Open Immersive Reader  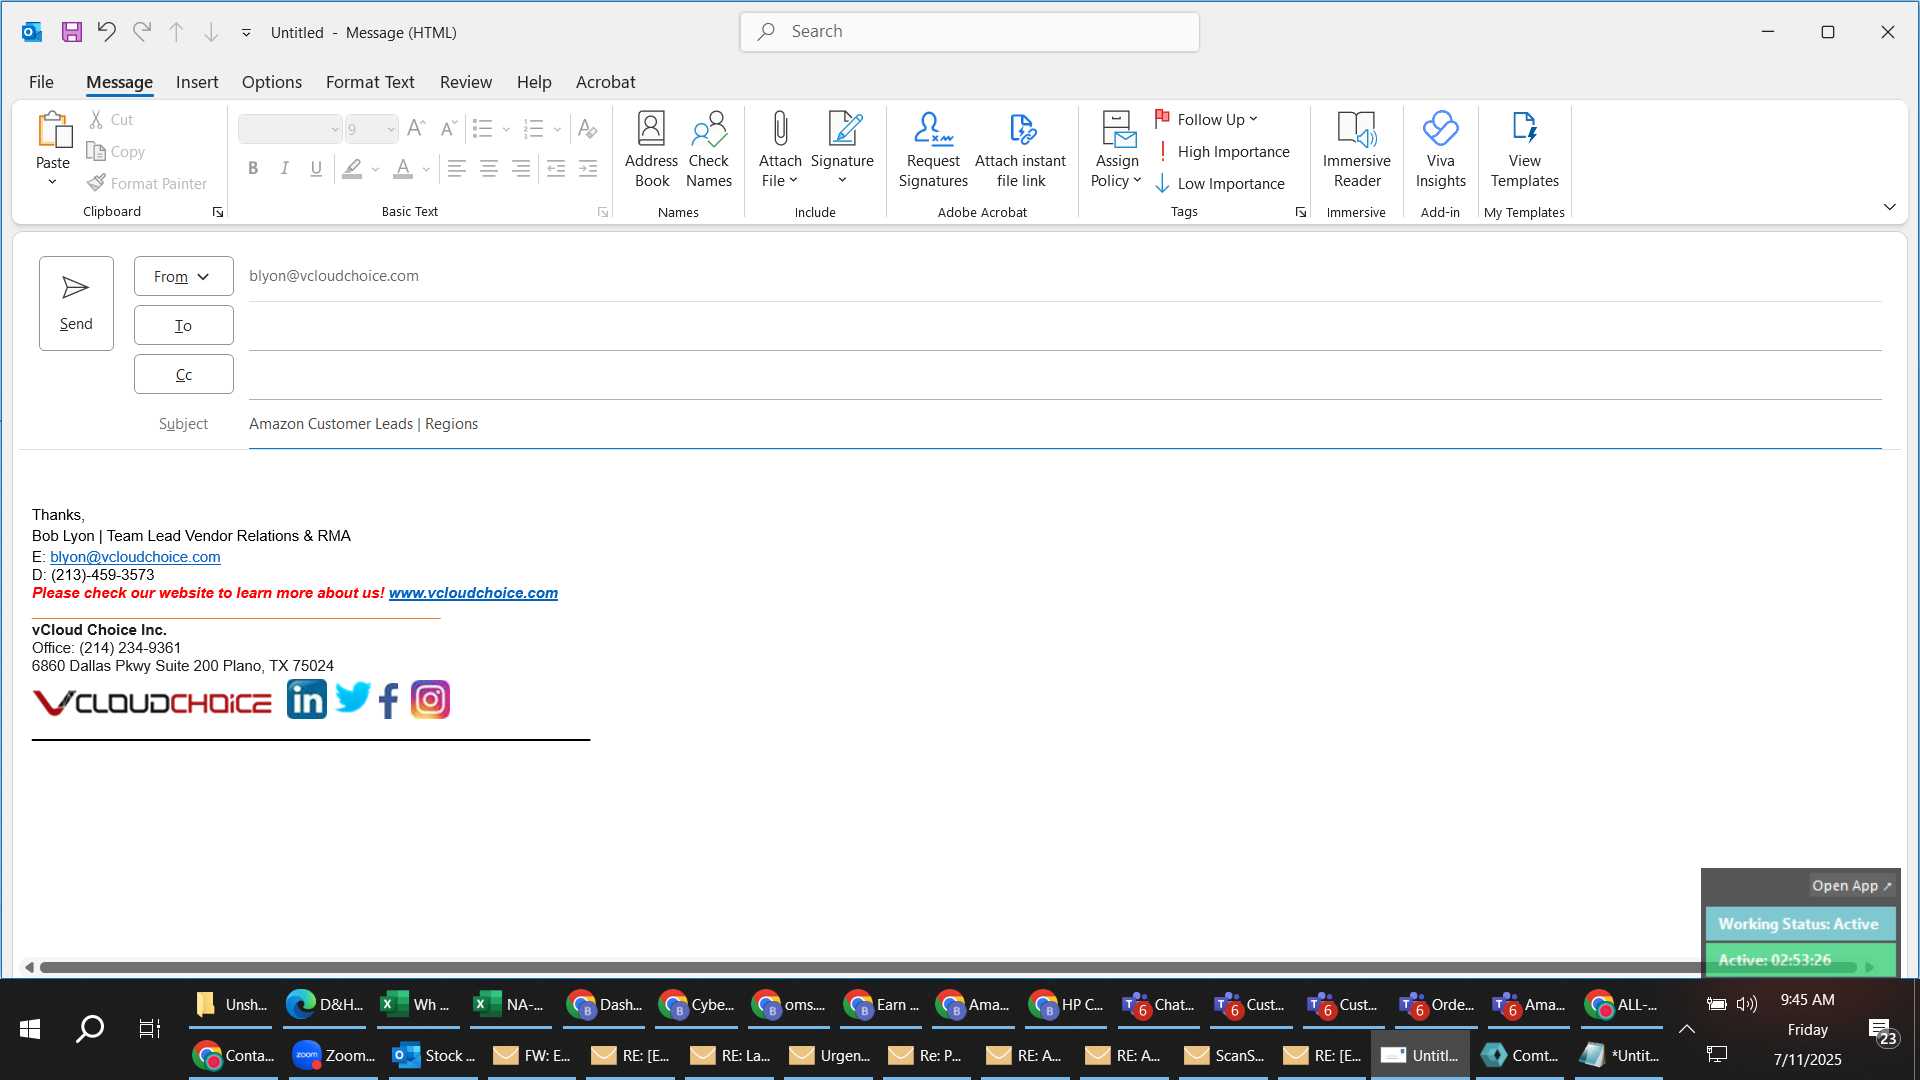pyautogui.click(x=1356, y=149)
